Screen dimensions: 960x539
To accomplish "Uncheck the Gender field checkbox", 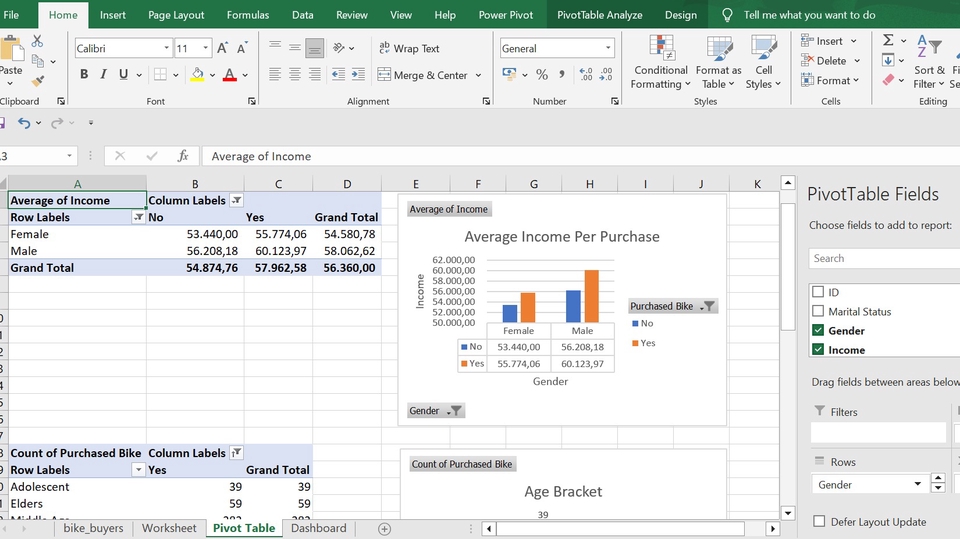I will [818, 330].
